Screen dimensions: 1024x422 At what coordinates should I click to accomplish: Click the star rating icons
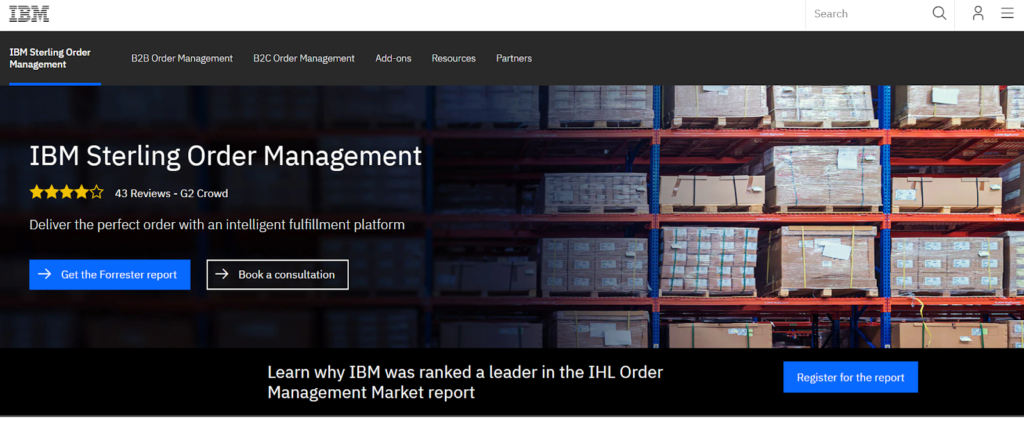67,192
